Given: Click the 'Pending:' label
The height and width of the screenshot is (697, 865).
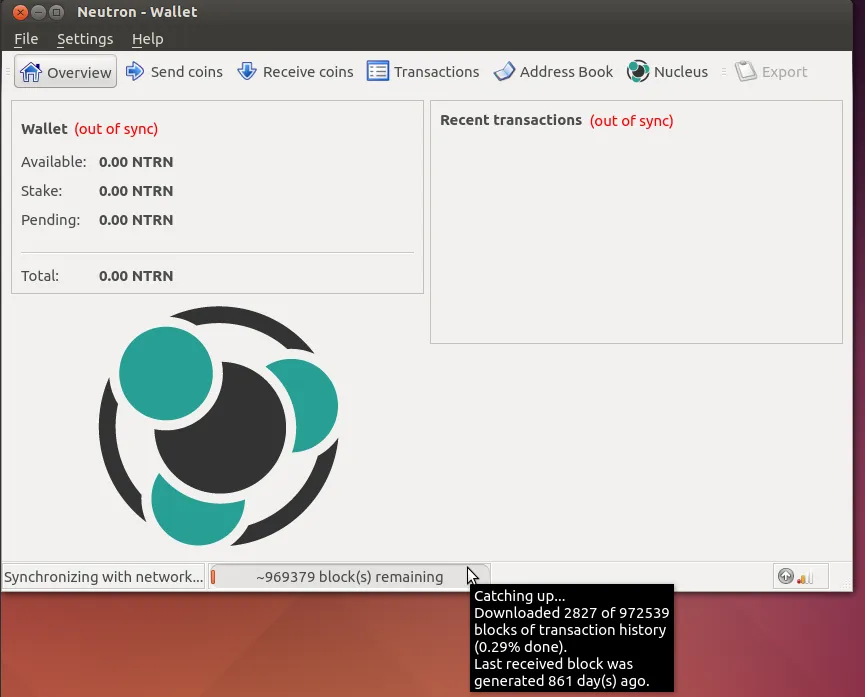Looking at the screenshot, I should 50,220.
